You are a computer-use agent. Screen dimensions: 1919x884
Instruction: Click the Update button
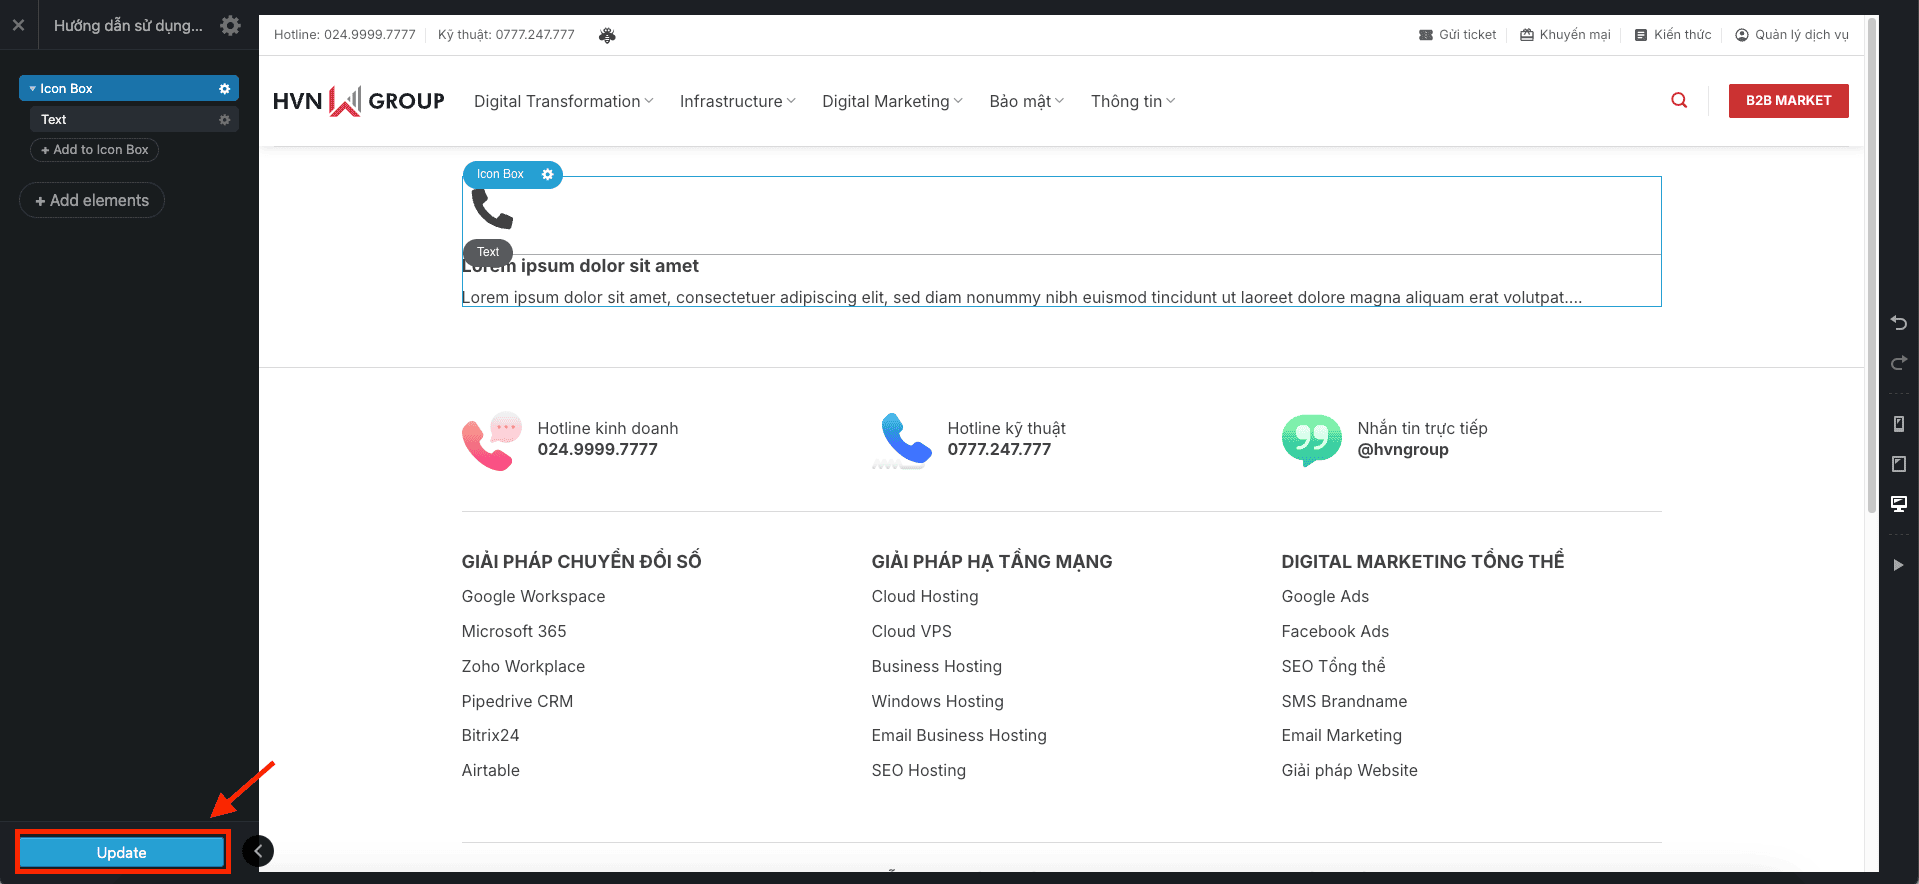(122, 852)
